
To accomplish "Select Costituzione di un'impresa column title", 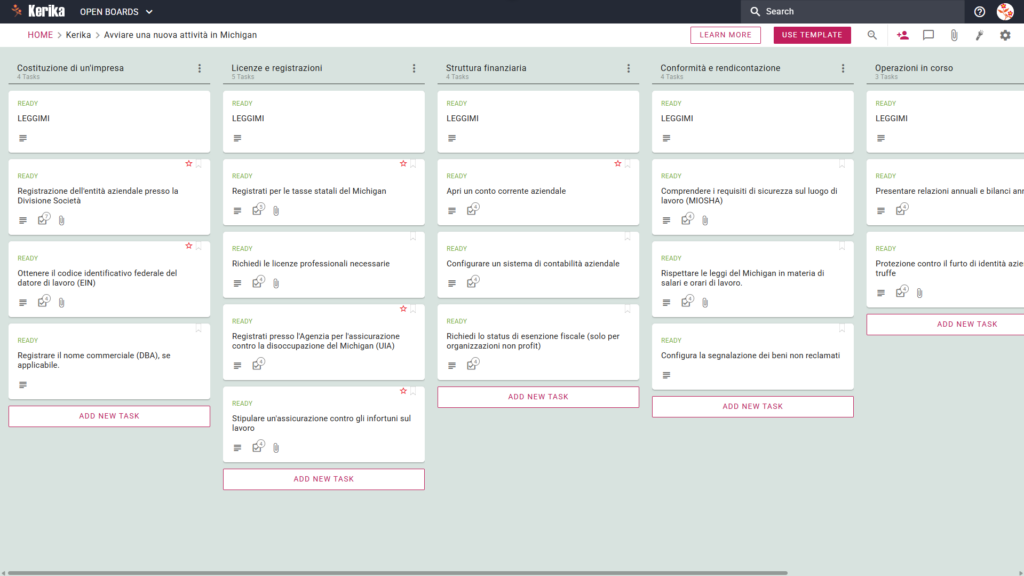I will pos(71,68).
